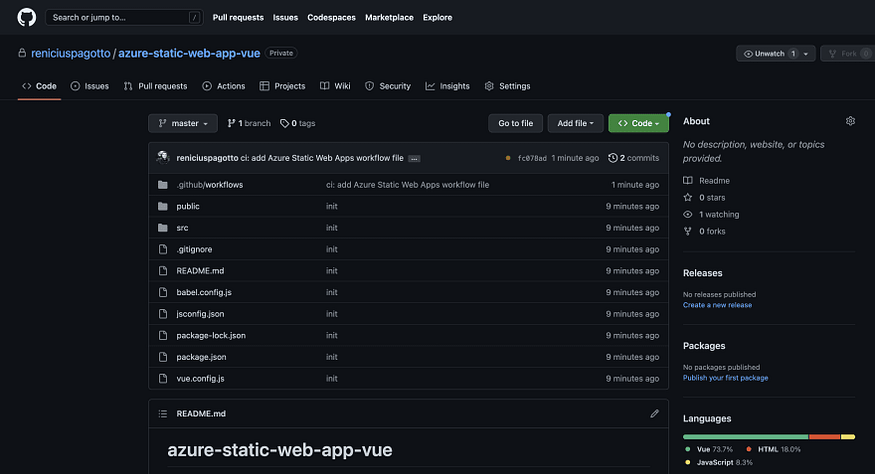Click the book icon beside Readme
This screenshot has height=474, width=875.
(x=688, y=180)
